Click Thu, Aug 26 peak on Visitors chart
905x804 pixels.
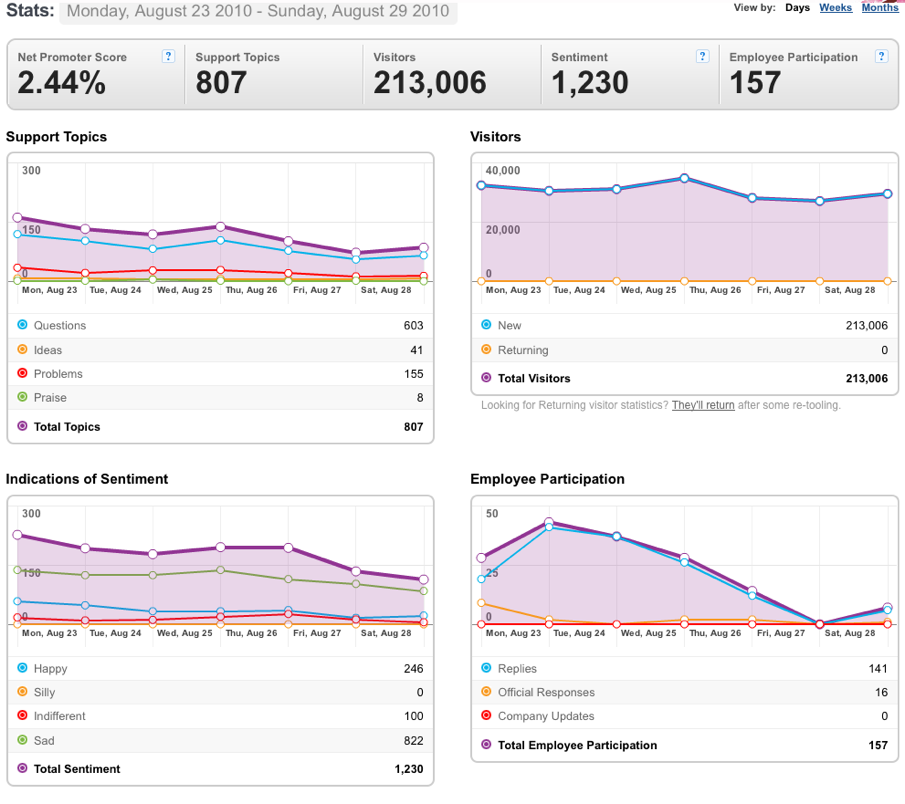pos(684,178)
